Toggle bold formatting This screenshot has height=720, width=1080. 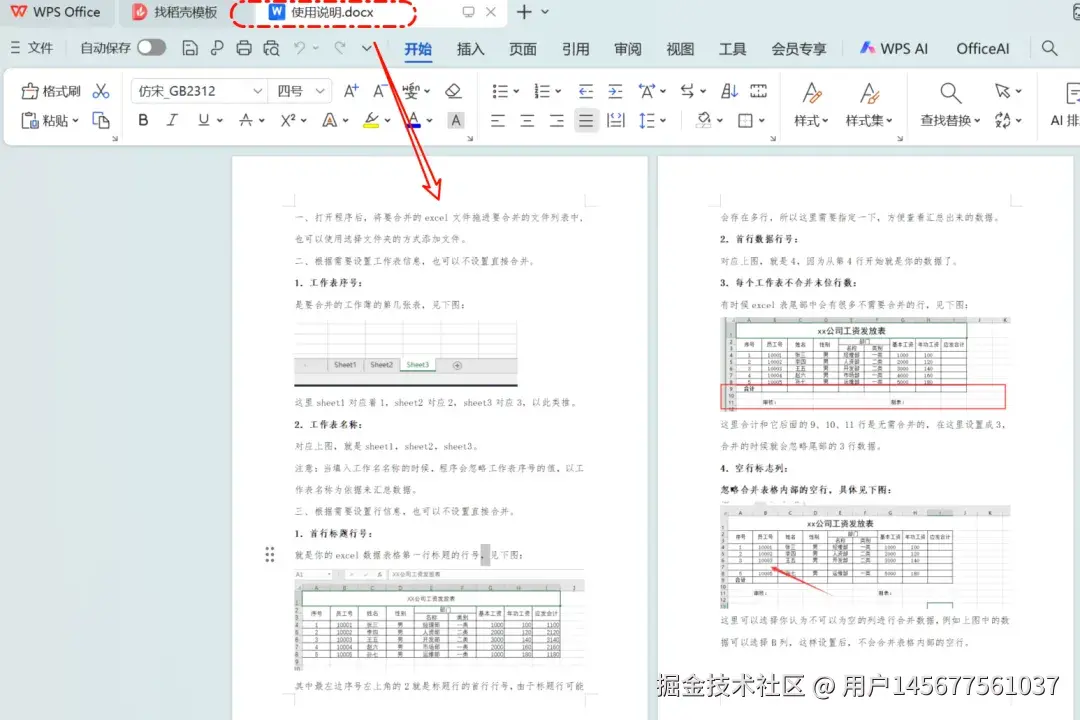(x=143, y=121)
